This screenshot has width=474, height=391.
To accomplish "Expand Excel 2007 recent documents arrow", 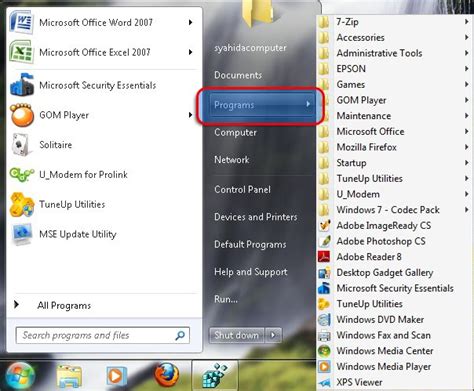I will tap(190, 52).
